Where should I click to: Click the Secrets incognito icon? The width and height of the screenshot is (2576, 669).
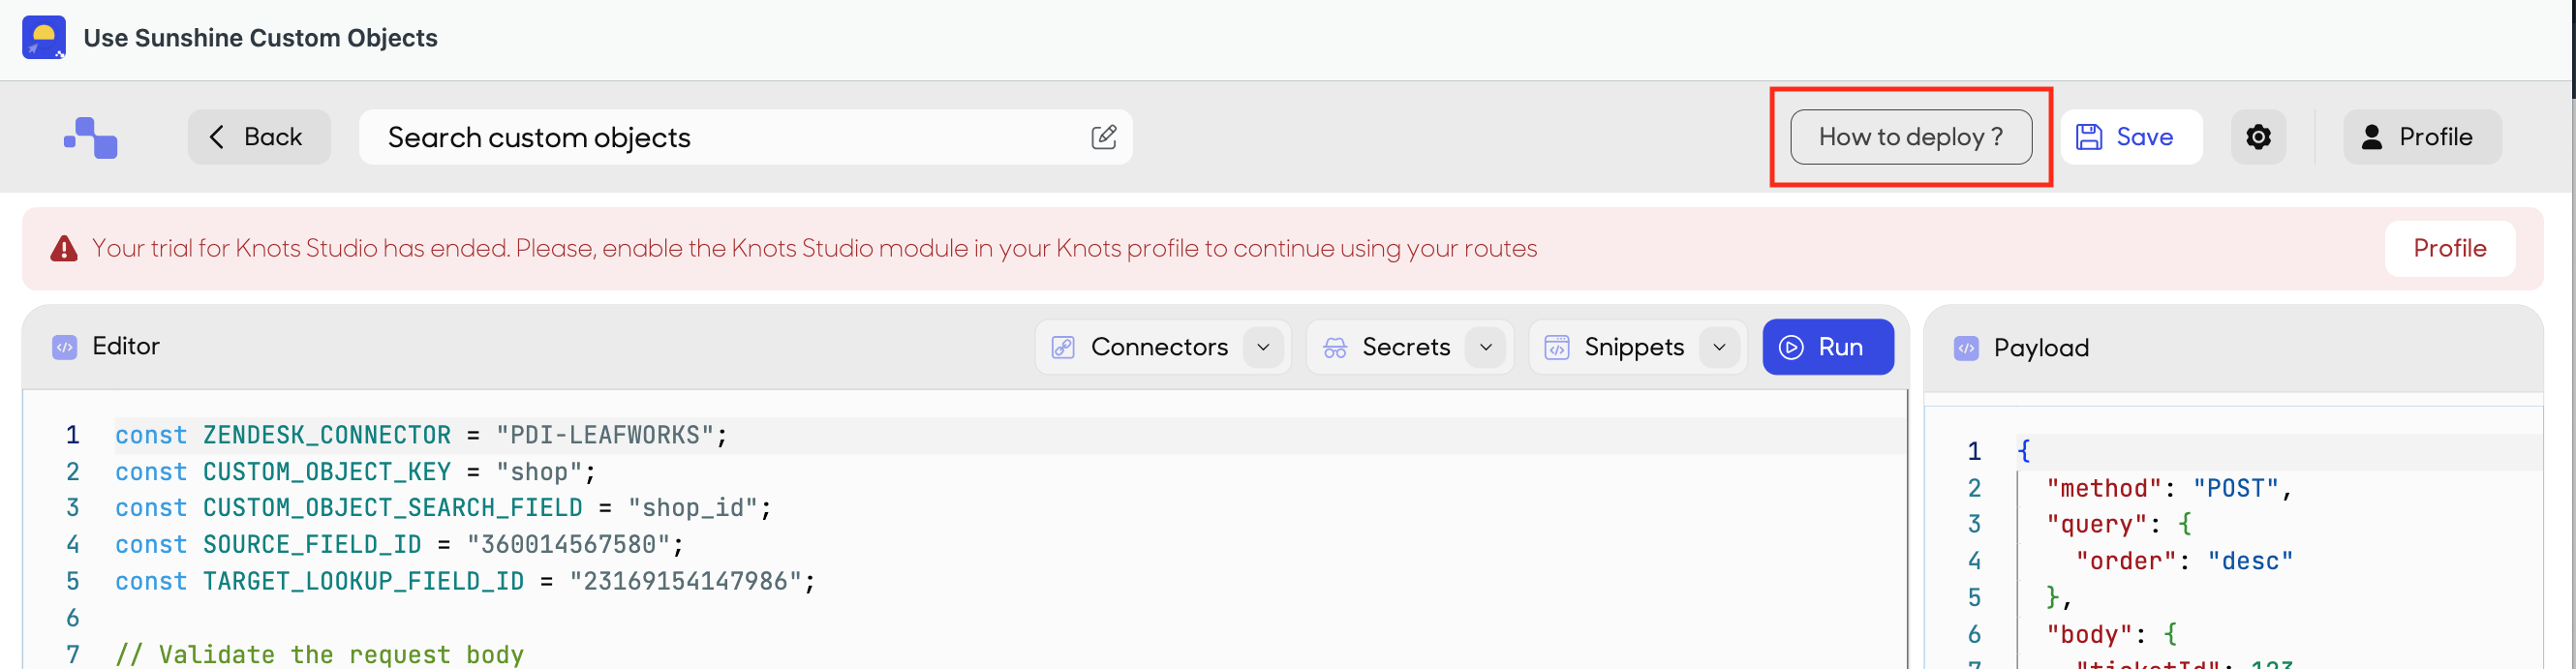pyautogui.click(x=1335, y=347)
